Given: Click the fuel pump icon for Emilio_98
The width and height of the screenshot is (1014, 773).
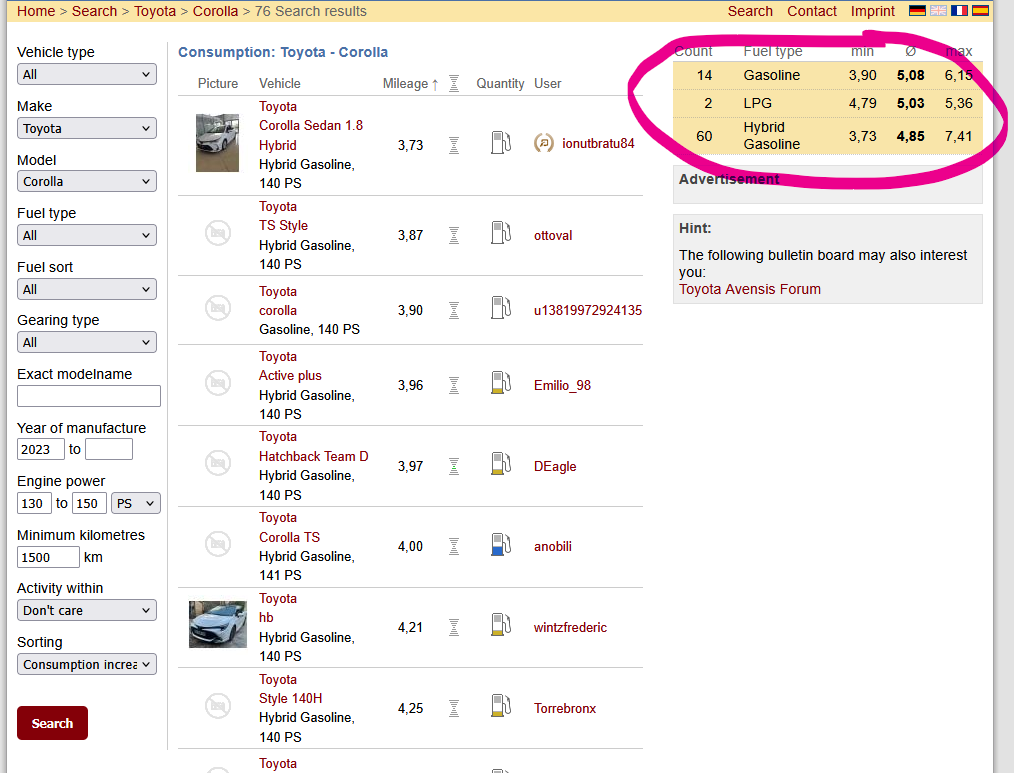Looking at the screenshot, I should tap(501, 383).
